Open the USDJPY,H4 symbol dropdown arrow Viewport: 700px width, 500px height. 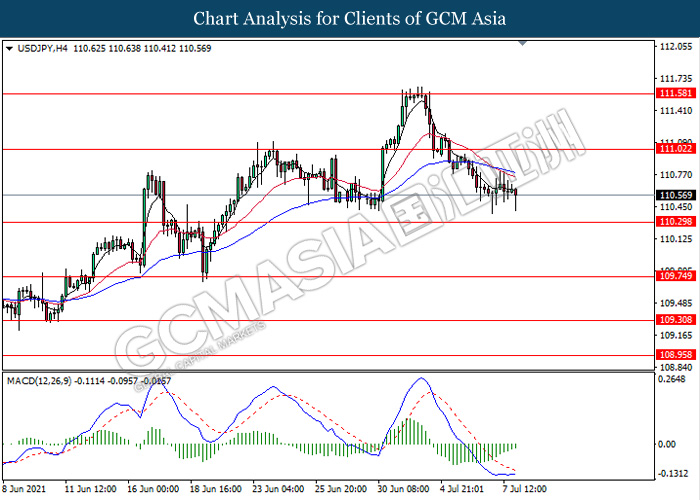coord(9,49)
